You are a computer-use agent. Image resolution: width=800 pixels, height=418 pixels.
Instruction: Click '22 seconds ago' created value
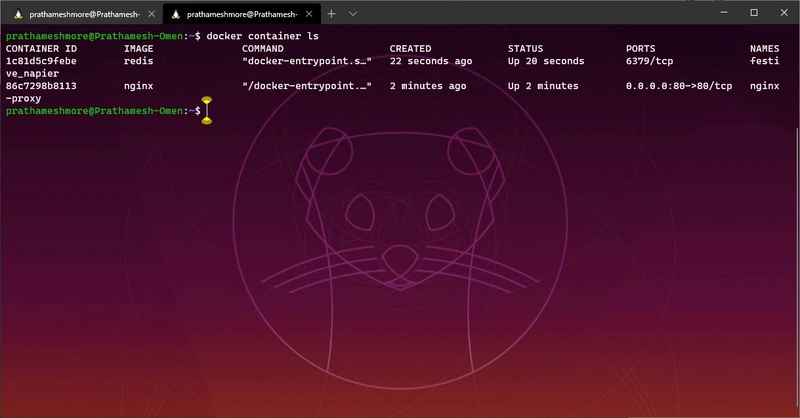[431, 61]
